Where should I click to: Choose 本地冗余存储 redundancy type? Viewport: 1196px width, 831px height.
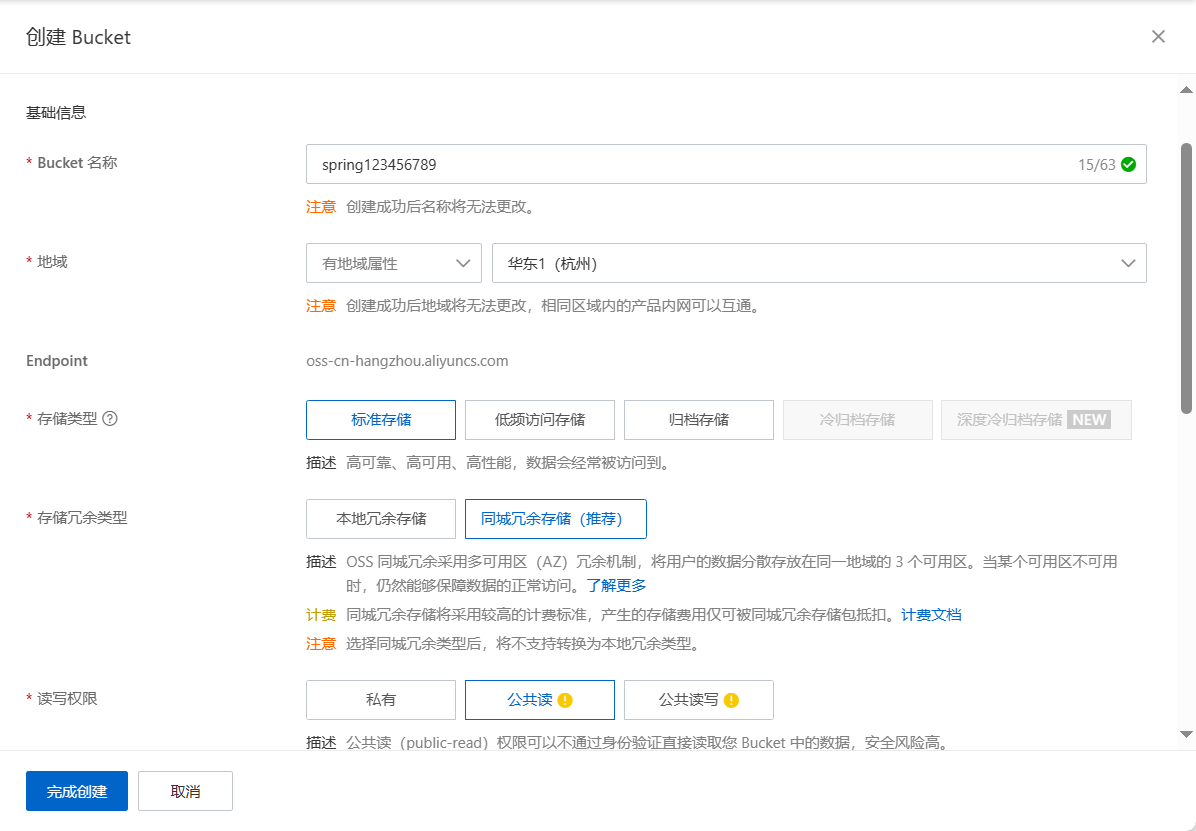(x=381, y=519)
